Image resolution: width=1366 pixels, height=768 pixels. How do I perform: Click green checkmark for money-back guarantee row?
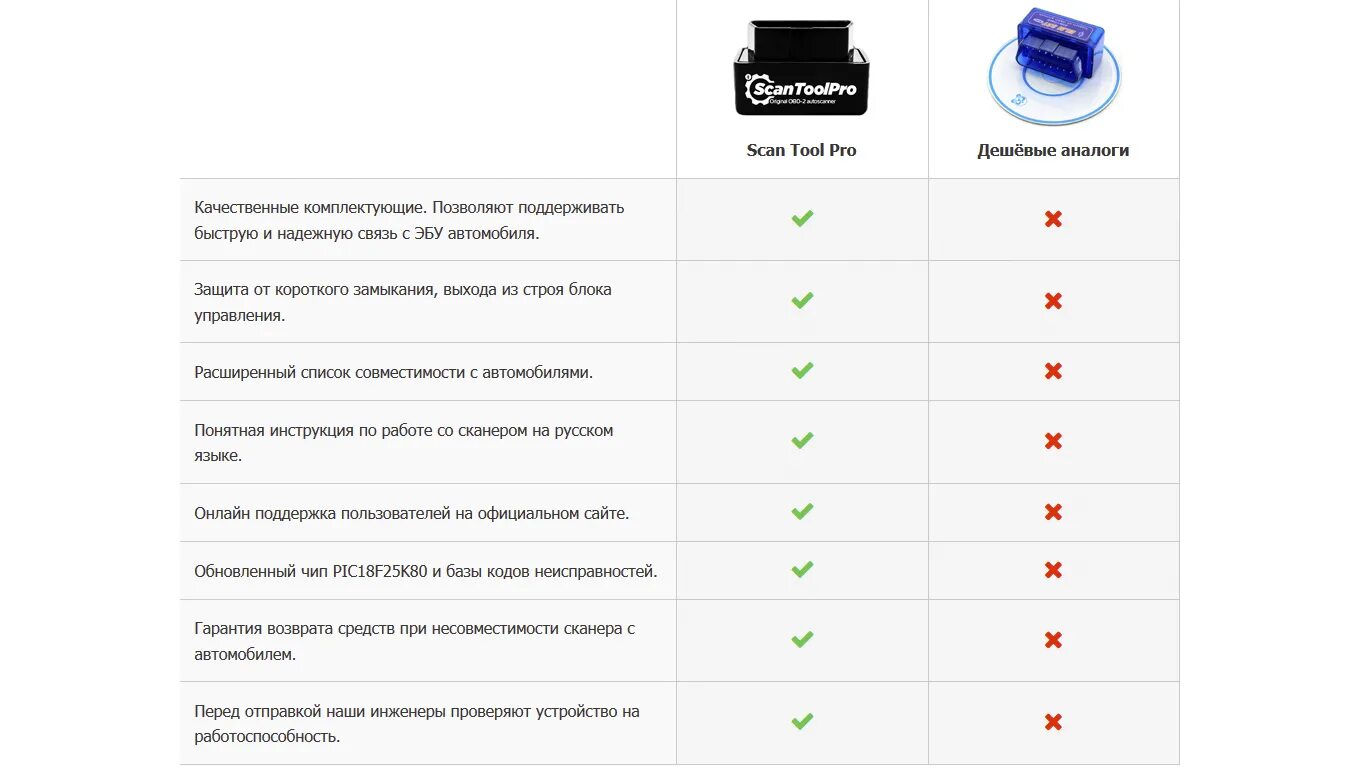tap(802, 639)
